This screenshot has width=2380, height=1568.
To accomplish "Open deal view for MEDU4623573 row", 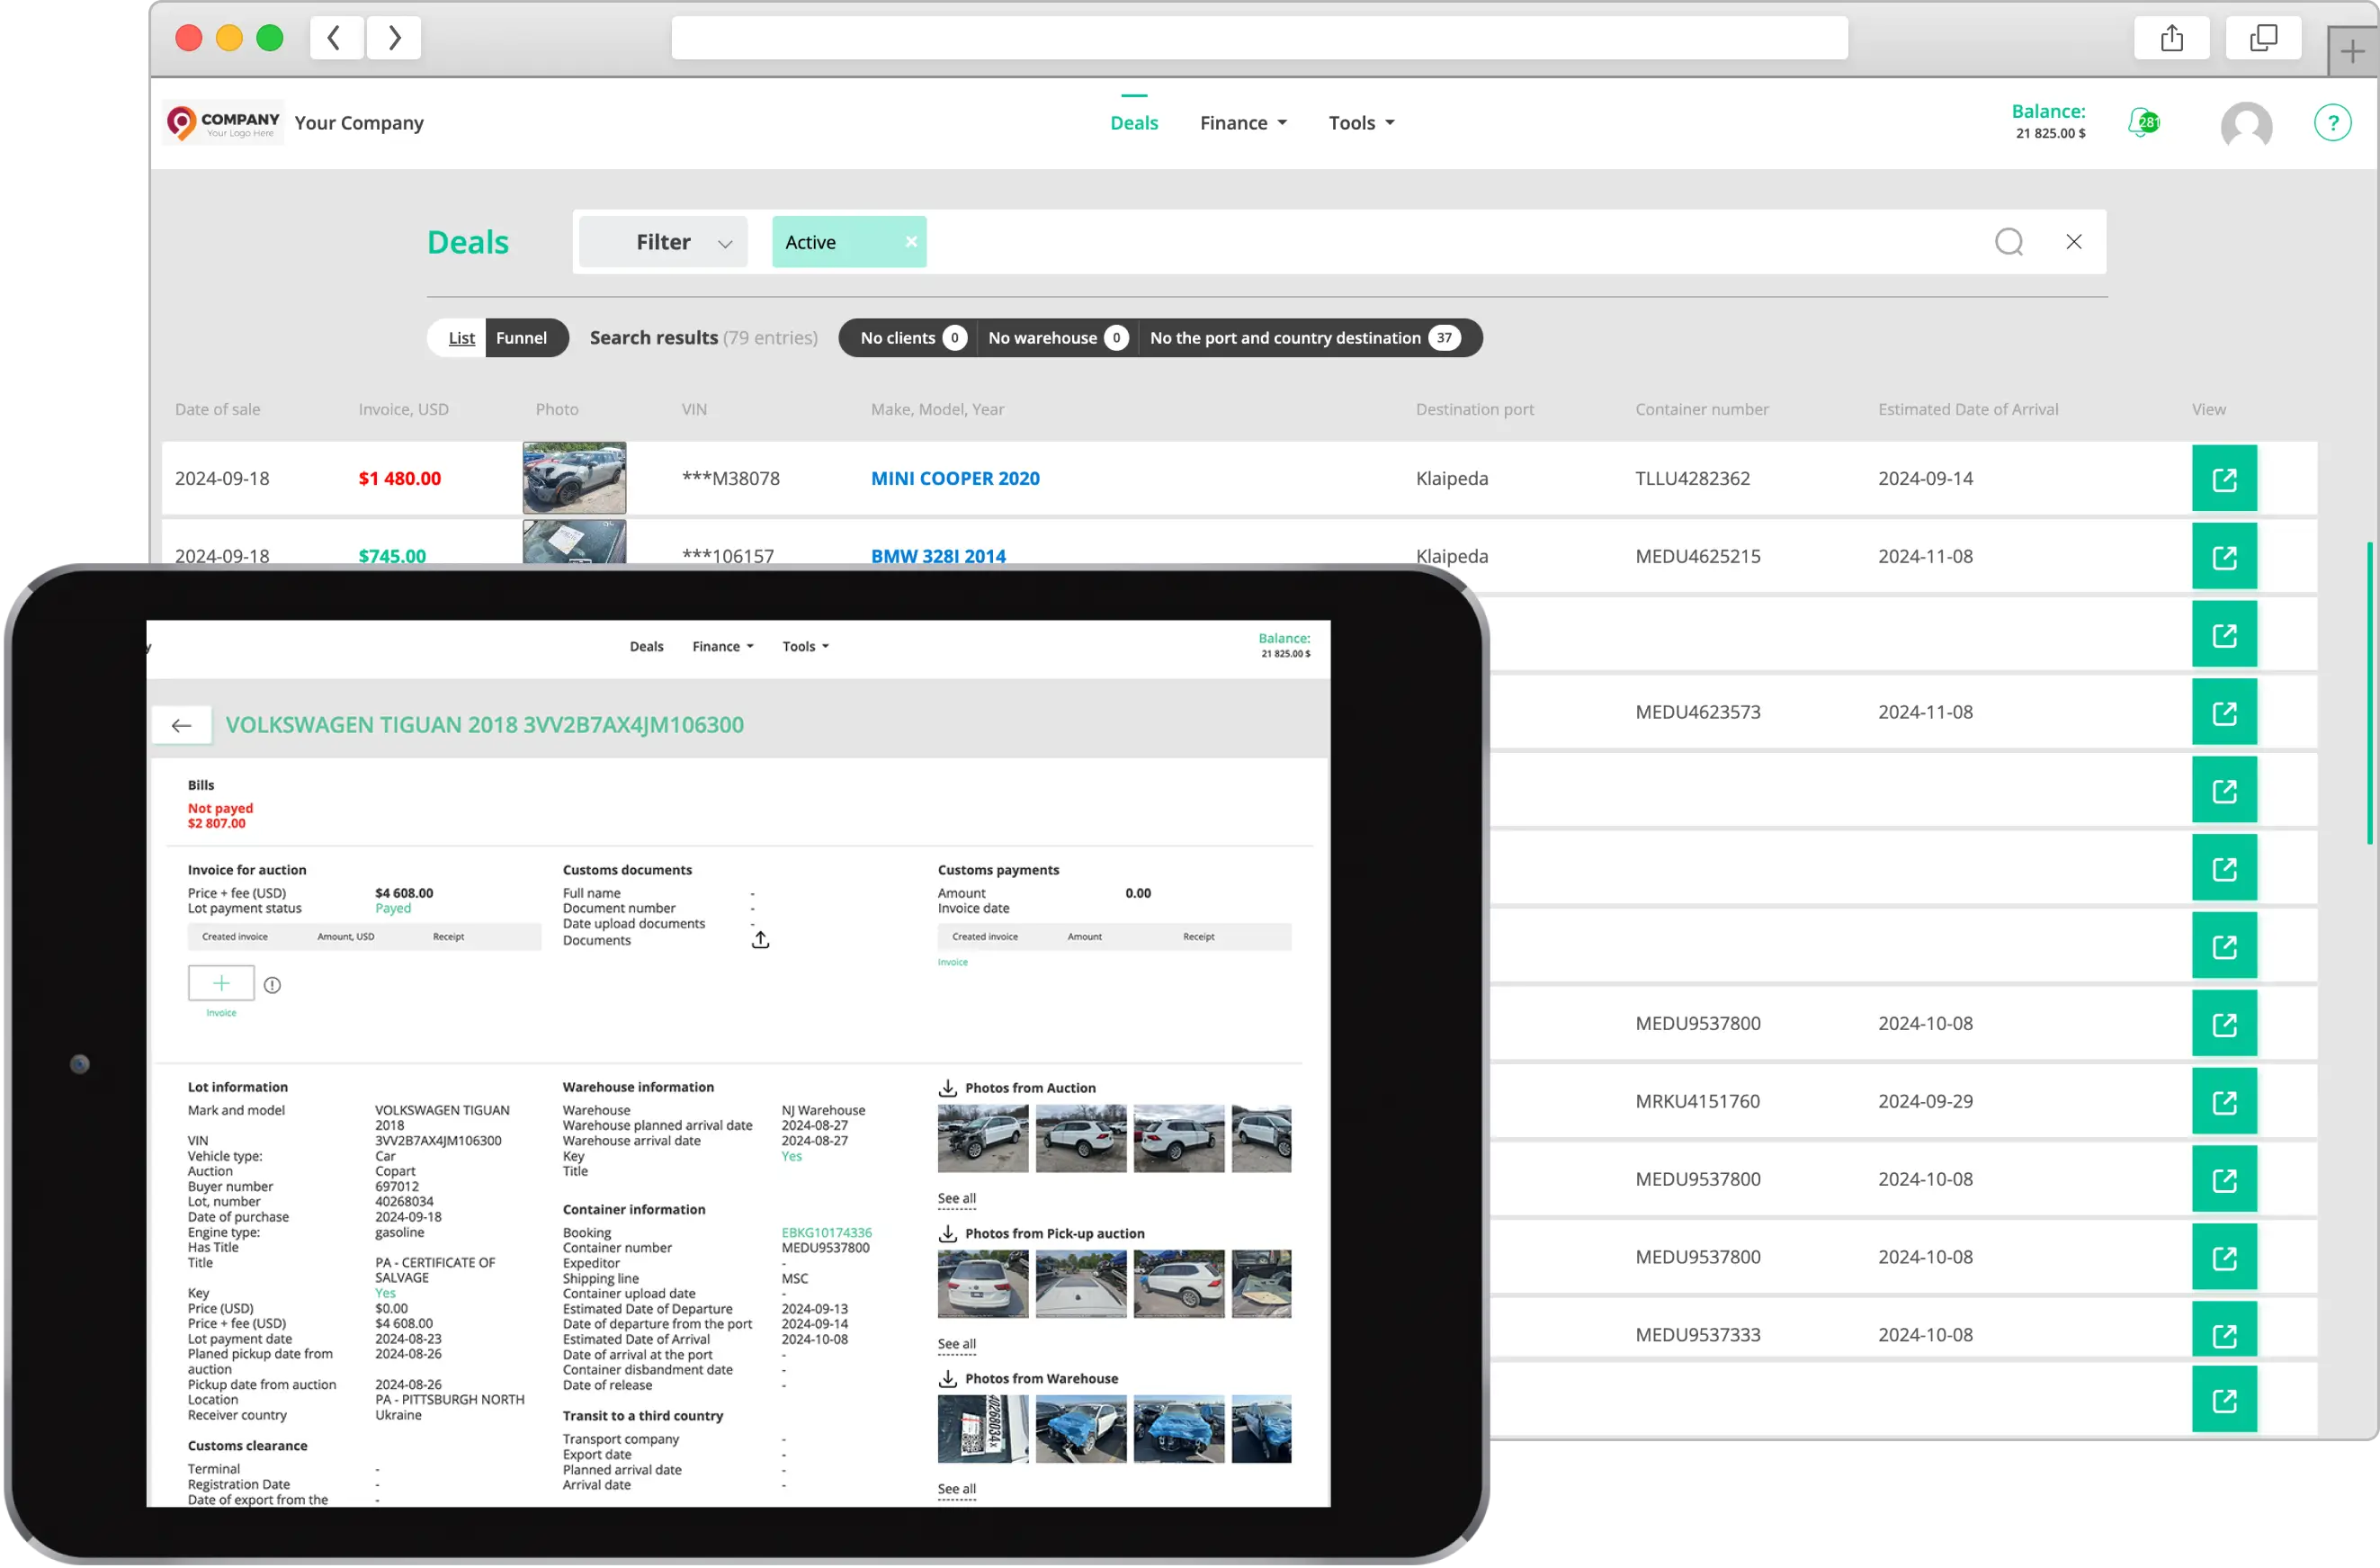I will click(x=2224, y=713).
